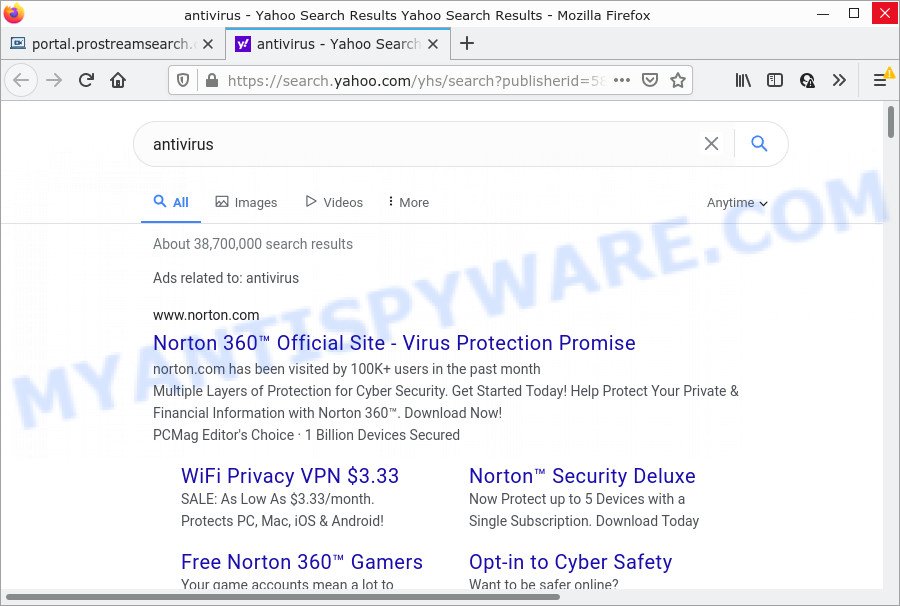Image resolution: width=900 pixels, height=606 pixels.
Task: Open the Firefox home page
Action: tap(118, 80)
